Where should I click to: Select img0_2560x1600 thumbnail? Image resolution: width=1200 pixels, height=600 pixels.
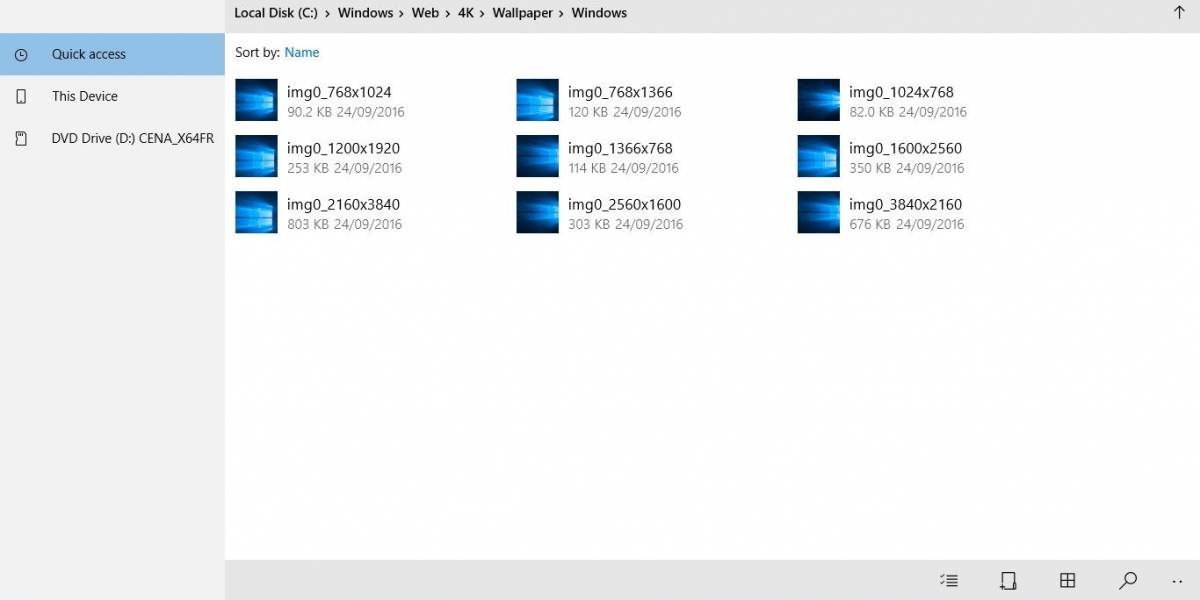pyautogui.click(x=537, y=212)
